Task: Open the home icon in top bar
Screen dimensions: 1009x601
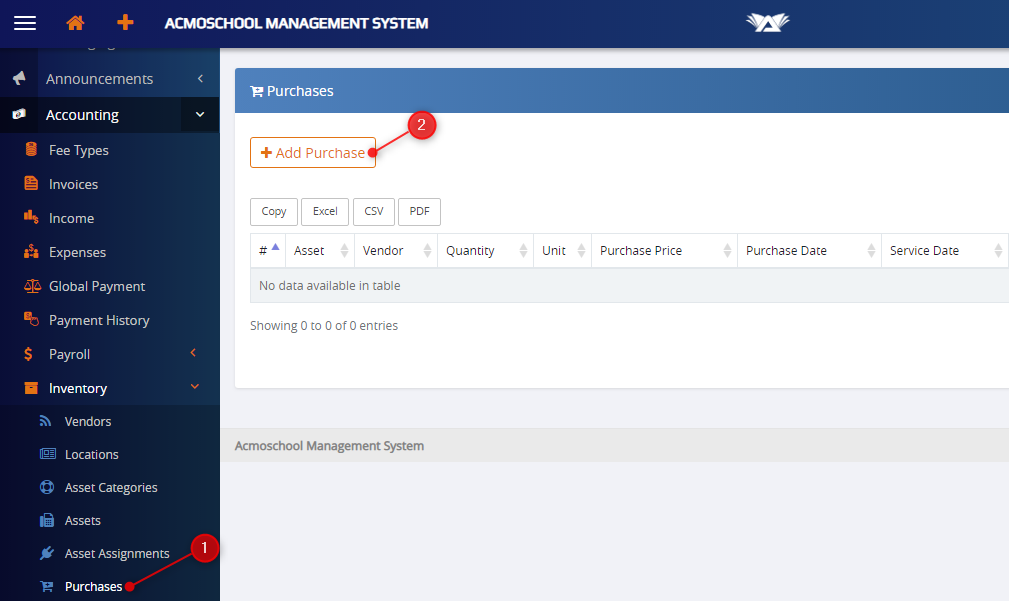Action: coord(75,23)
